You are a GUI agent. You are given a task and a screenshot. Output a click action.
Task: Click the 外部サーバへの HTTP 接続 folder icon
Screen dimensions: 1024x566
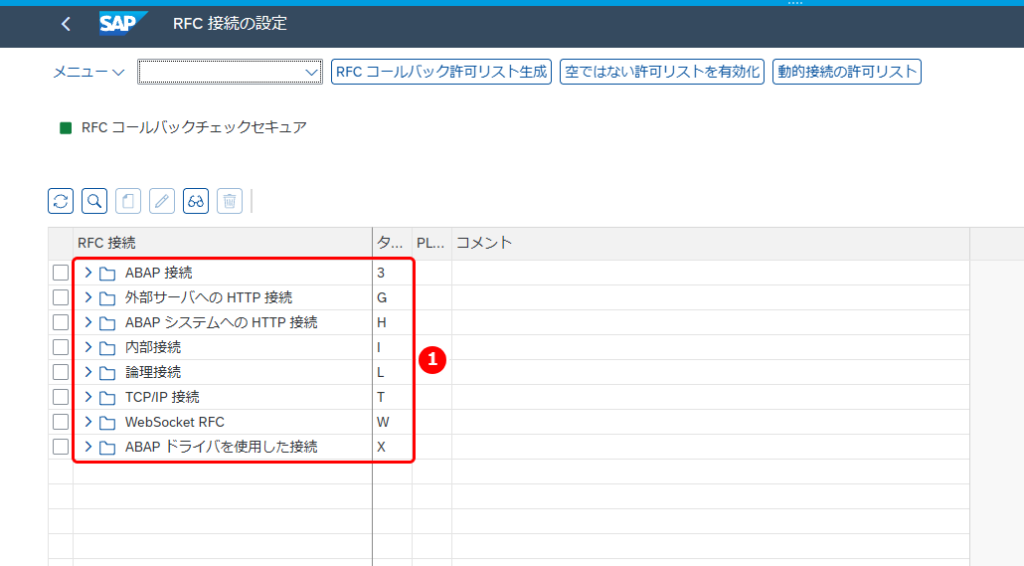[x=107, y=298]
